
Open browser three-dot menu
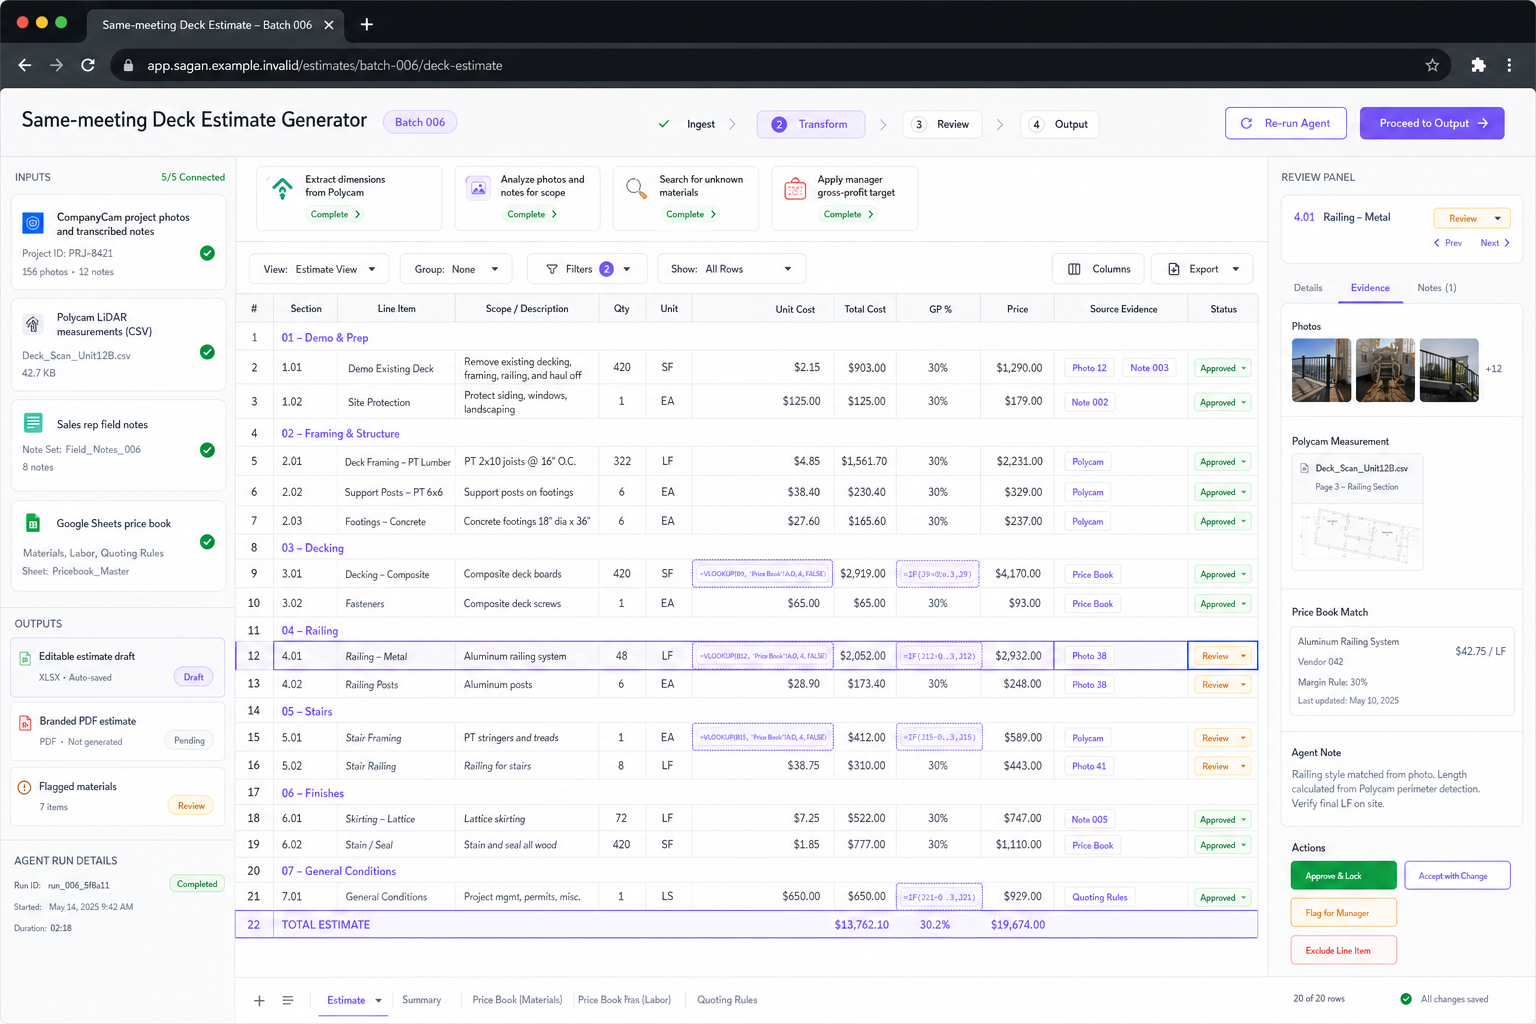tap(1509, 65)
